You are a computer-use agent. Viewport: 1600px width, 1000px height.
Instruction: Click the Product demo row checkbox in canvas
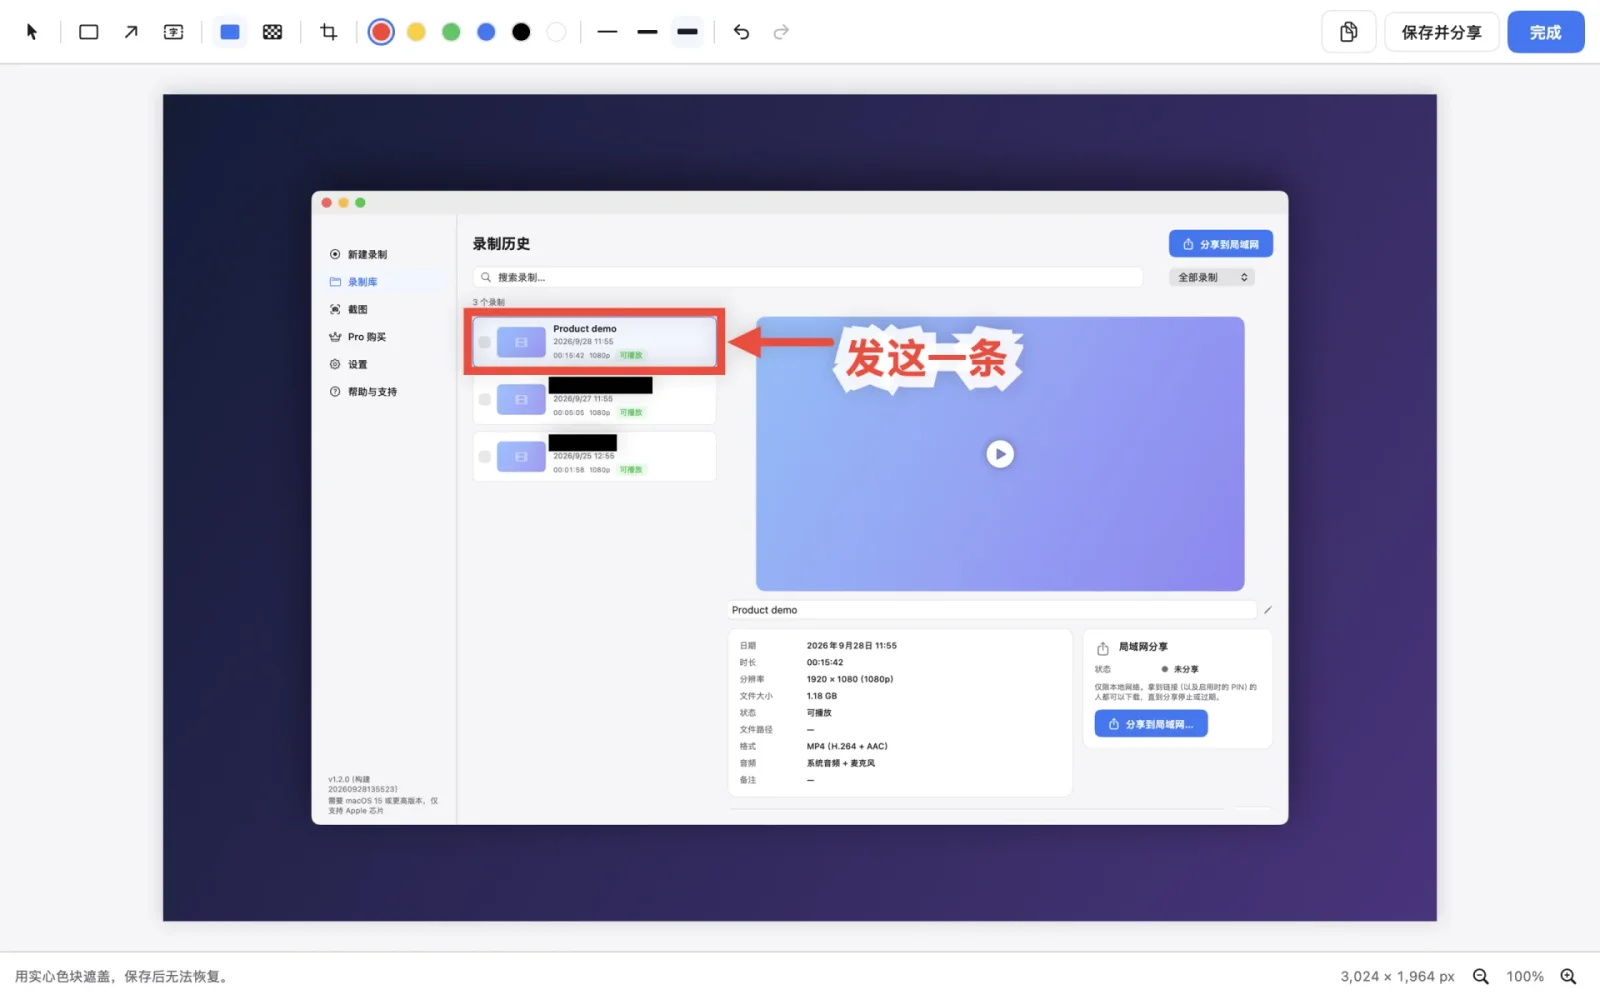click(x=485, y=342)
